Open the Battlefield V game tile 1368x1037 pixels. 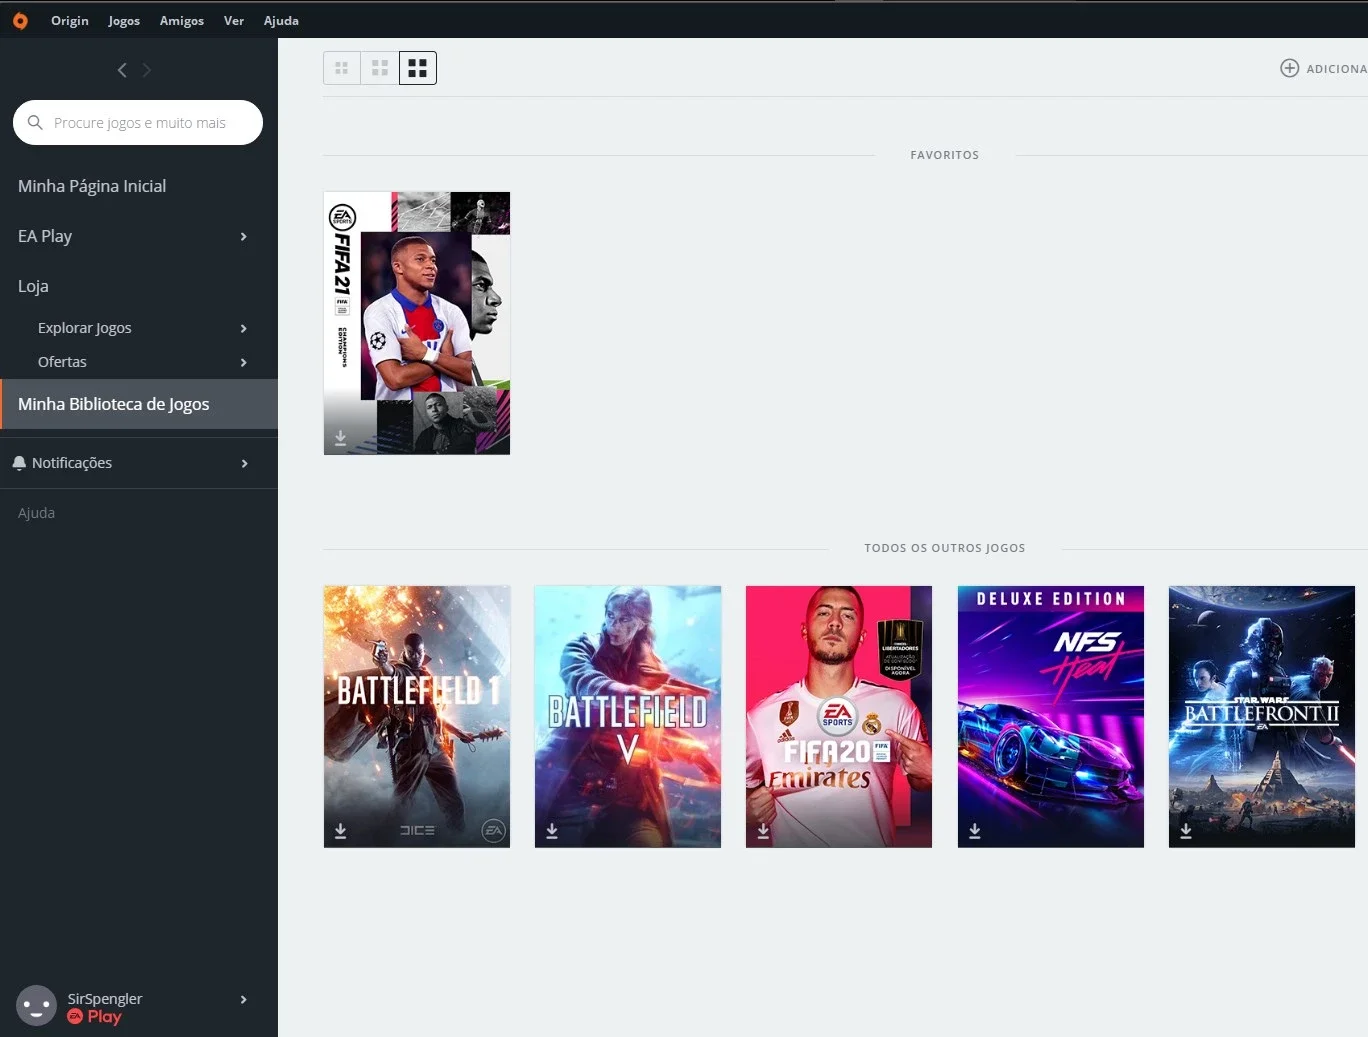(628, 717)
